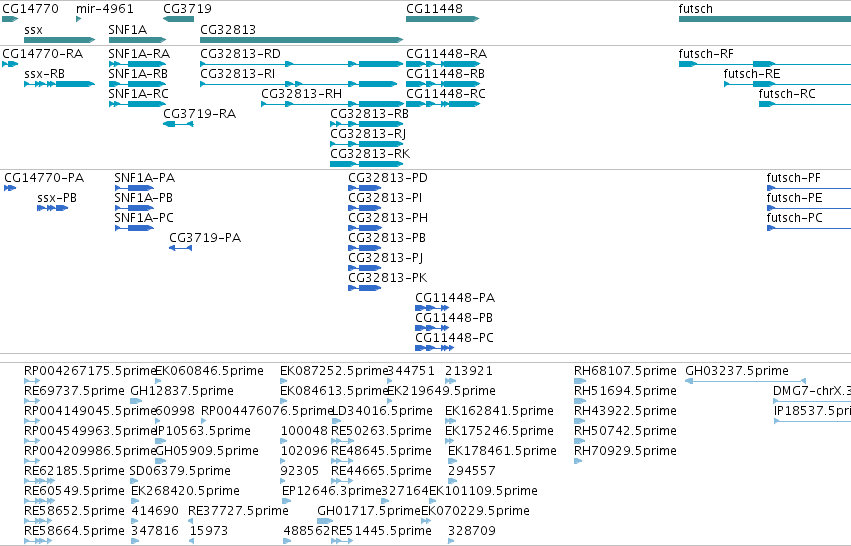Select EST RE37727.5prime
Viewport: 851px width, 546px height.
click(x=238, y=511)
